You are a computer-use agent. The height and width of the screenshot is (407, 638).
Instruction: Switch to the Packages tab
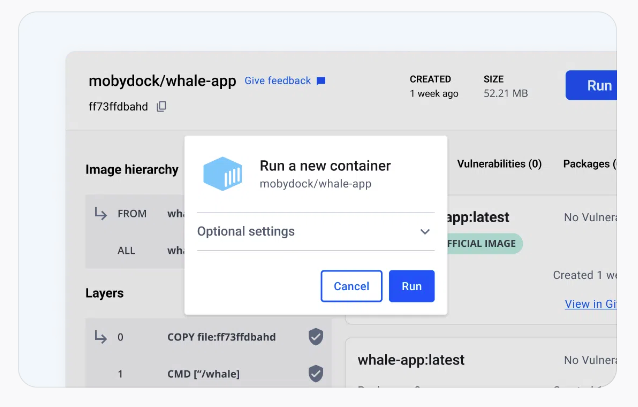pos(590,164)
